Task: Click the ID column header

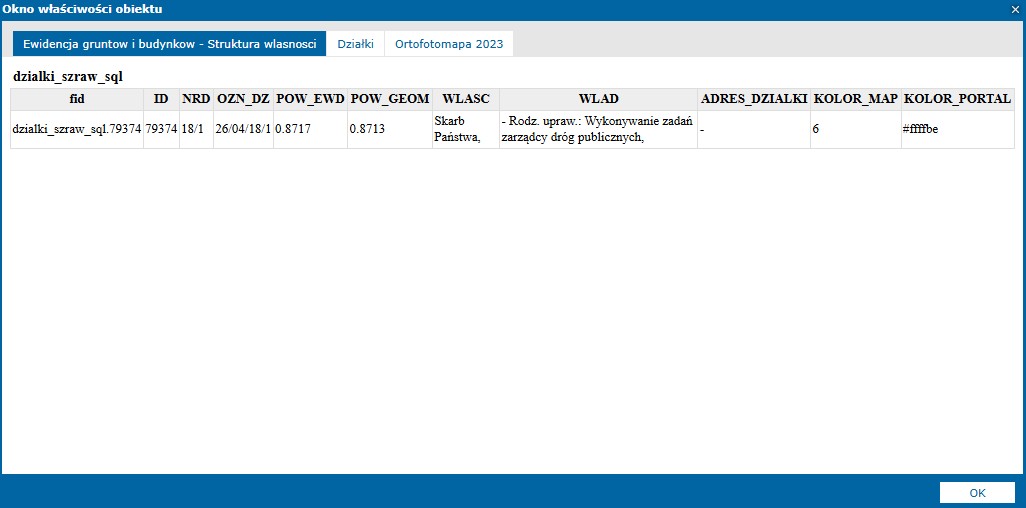Action: coord(160,99)
